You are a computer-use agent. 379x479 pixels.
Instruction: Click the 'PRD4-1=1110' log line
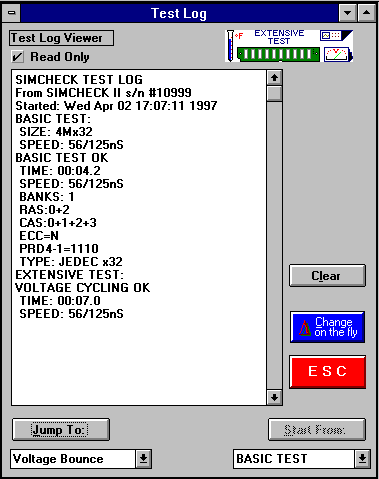click(x=59, y=249)
